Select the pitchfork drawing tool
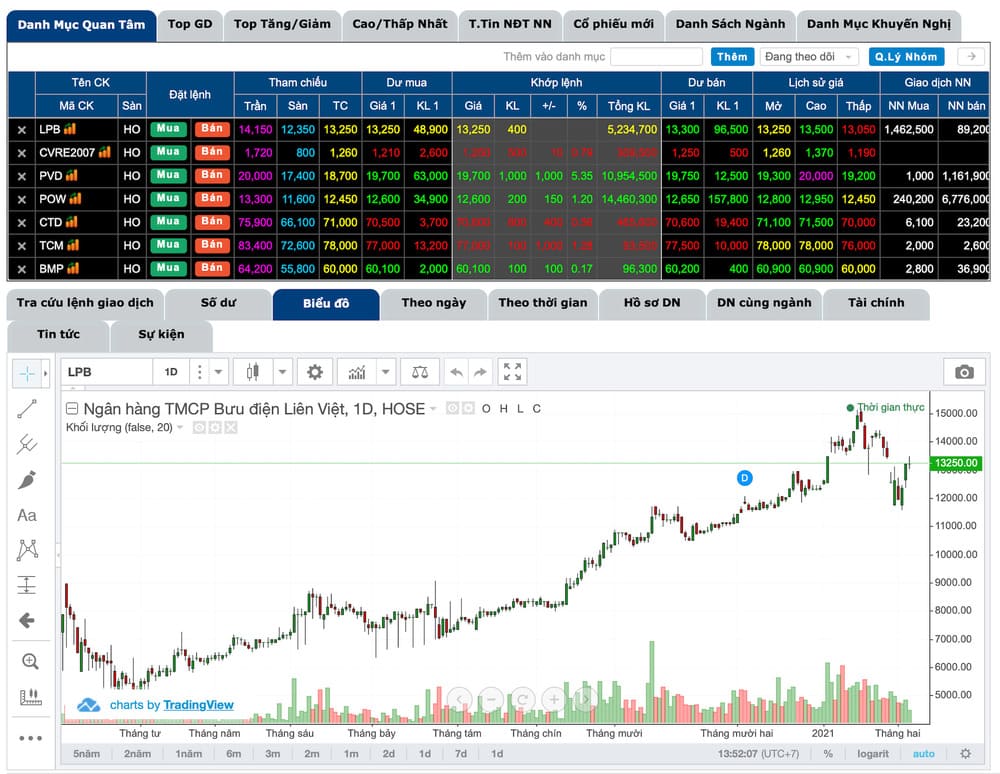1000x774 pixels. 27,444
